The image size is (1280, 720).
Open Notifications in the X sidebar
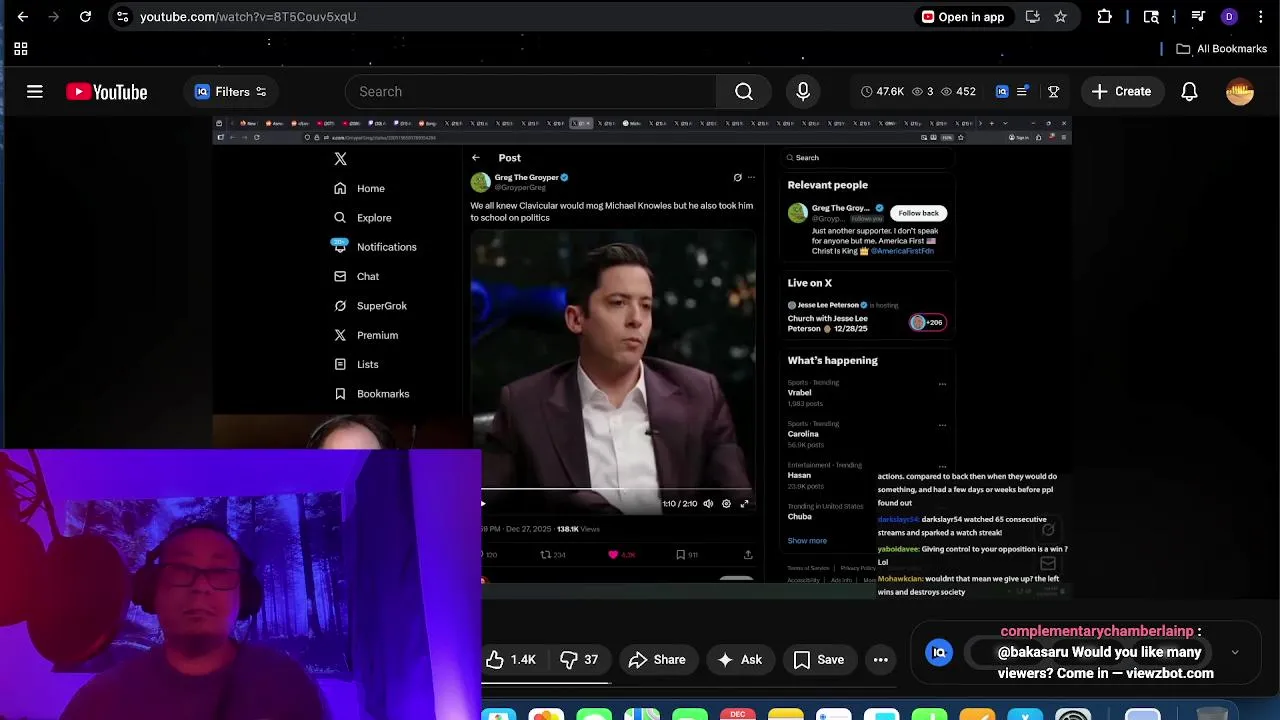374,247
